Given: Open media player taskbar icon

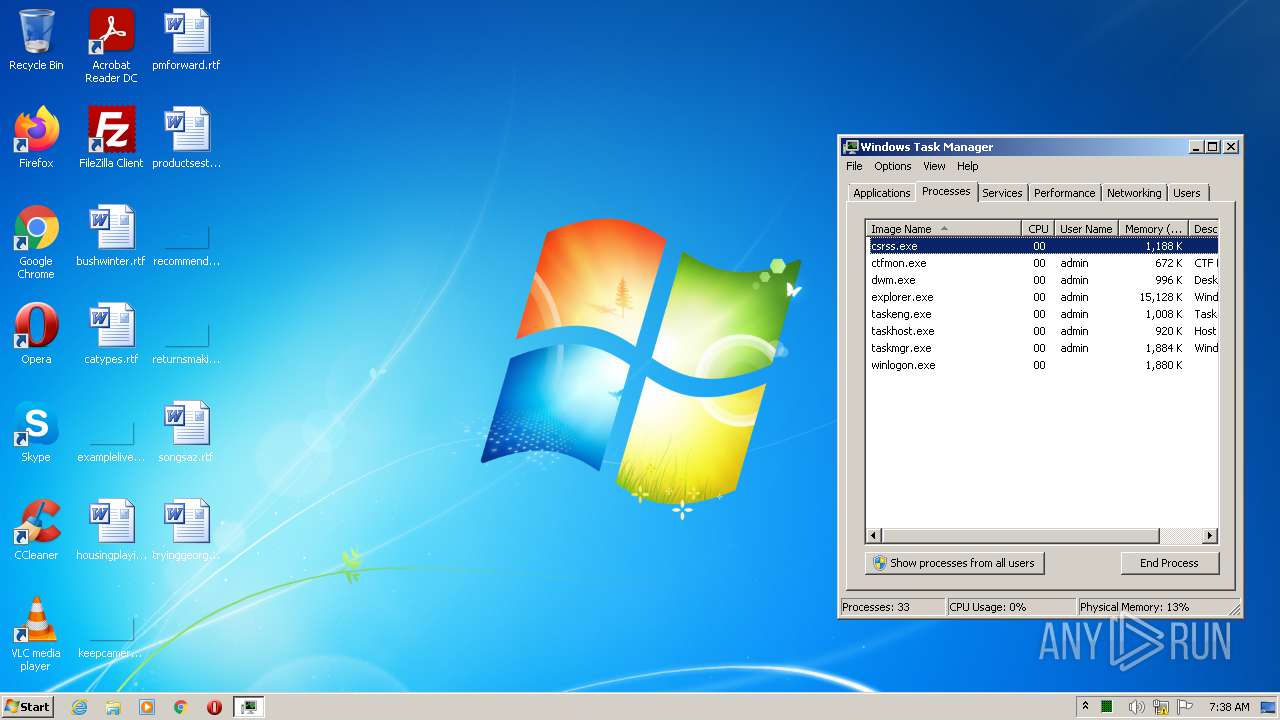Looking at the screenshot, I should (147, 707).
